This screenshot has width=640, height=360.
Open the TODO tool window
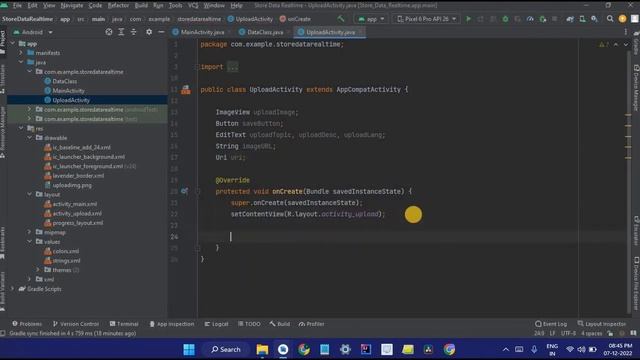click(249, 324)
